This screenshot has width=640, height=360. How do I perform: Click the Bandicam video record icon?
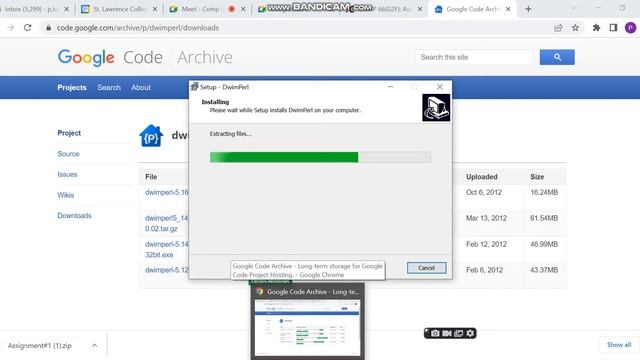point(447,333)
